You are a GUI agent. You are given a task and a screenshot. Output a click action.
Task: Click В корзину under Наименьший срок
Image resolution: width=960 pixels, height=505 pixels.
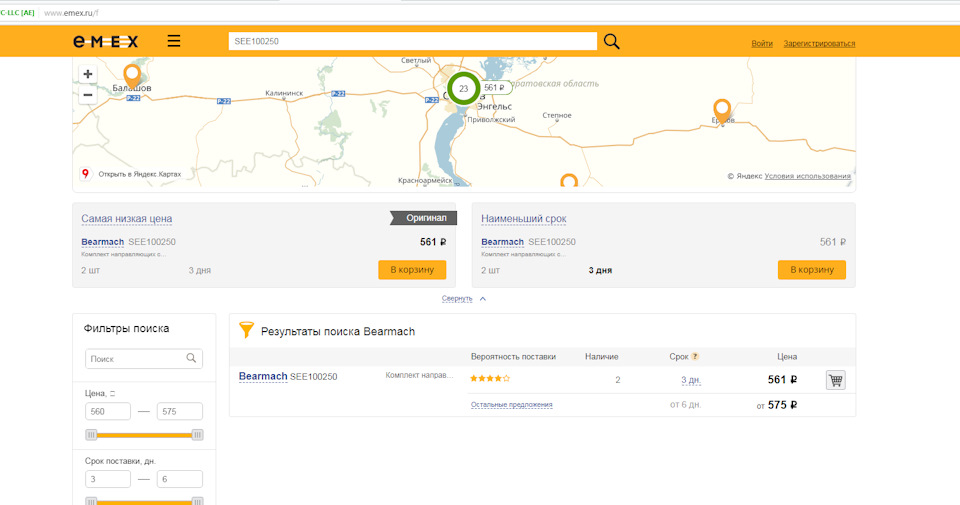click(812, 270)
